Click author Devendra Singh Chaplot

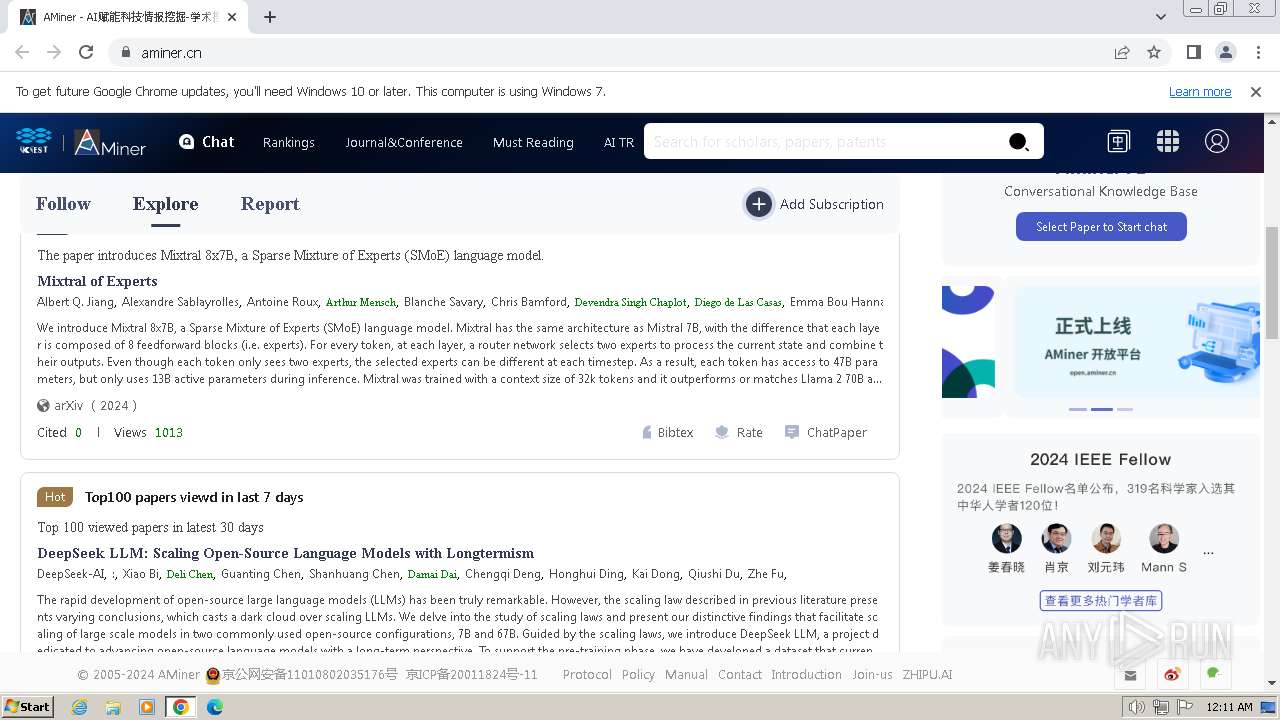click(630, 302)
